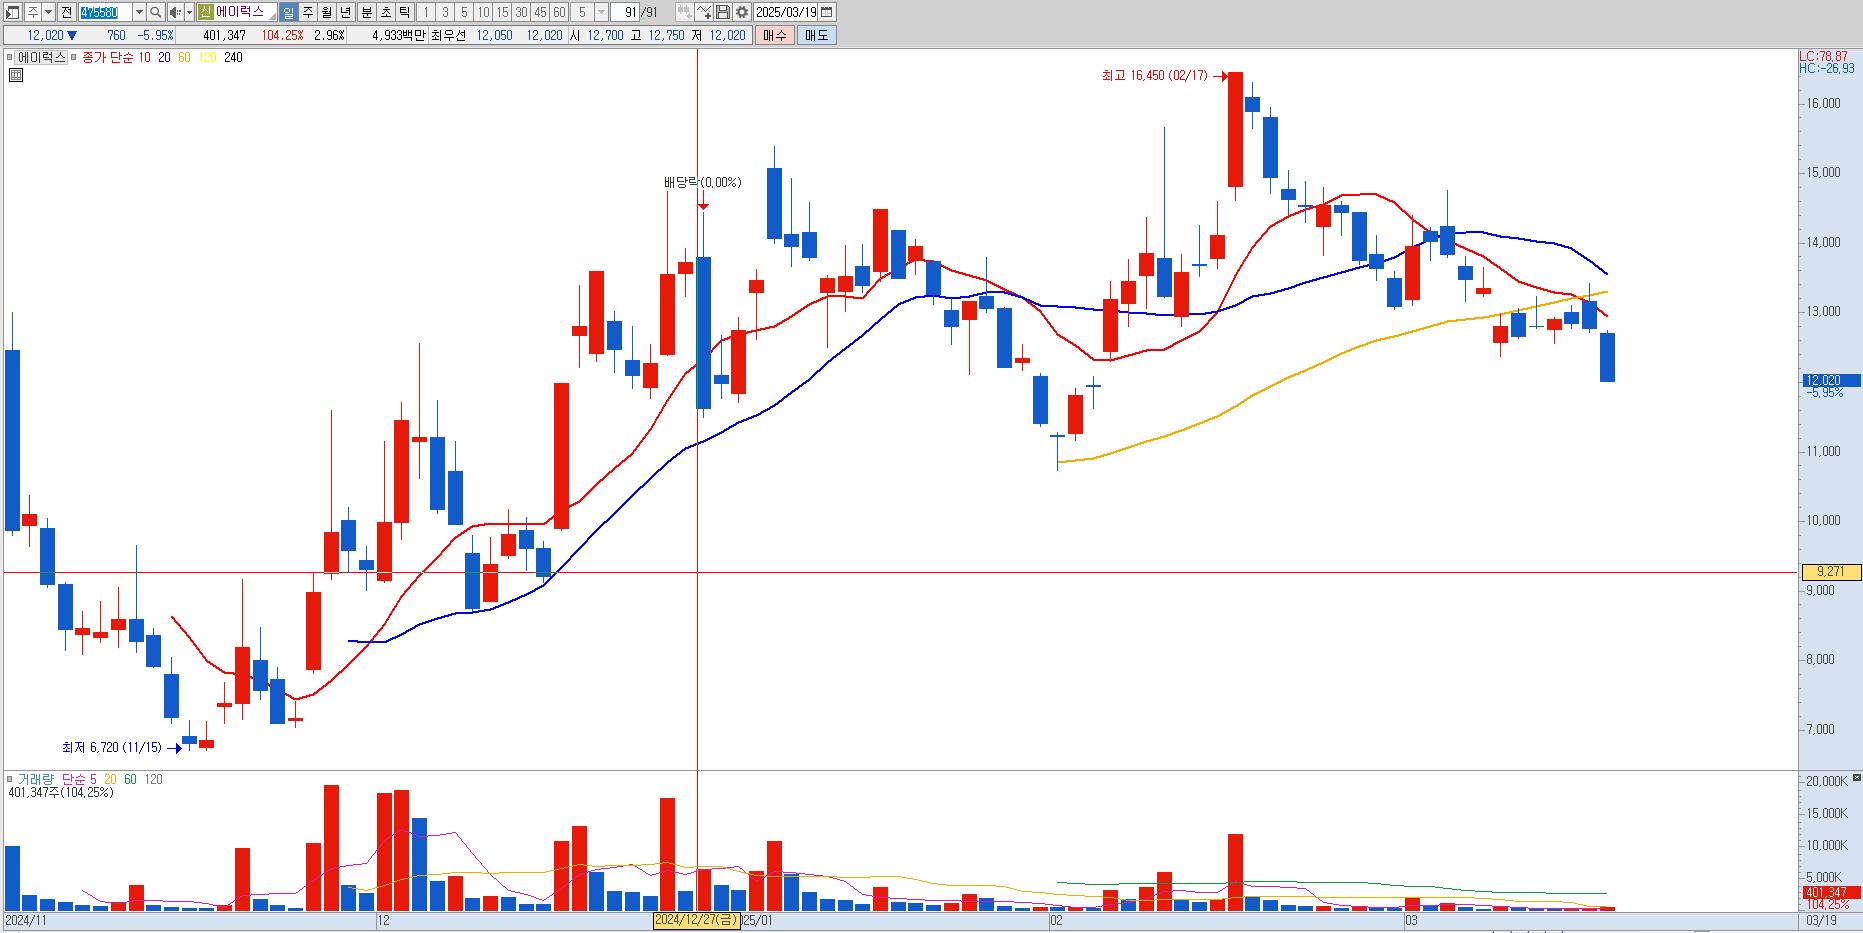
Task: Click the 에이럭스 chart legend label
Action: tap(42, 57)
